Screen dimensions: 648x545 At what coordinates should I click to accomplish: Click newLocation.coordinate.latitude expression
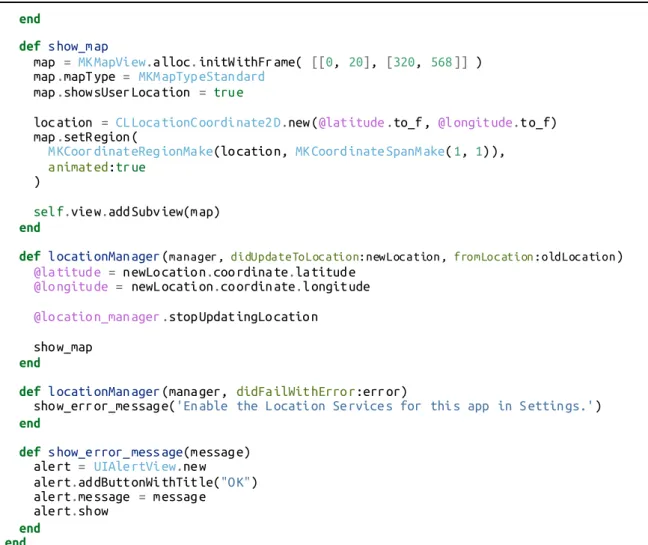(x=239, y=272)
